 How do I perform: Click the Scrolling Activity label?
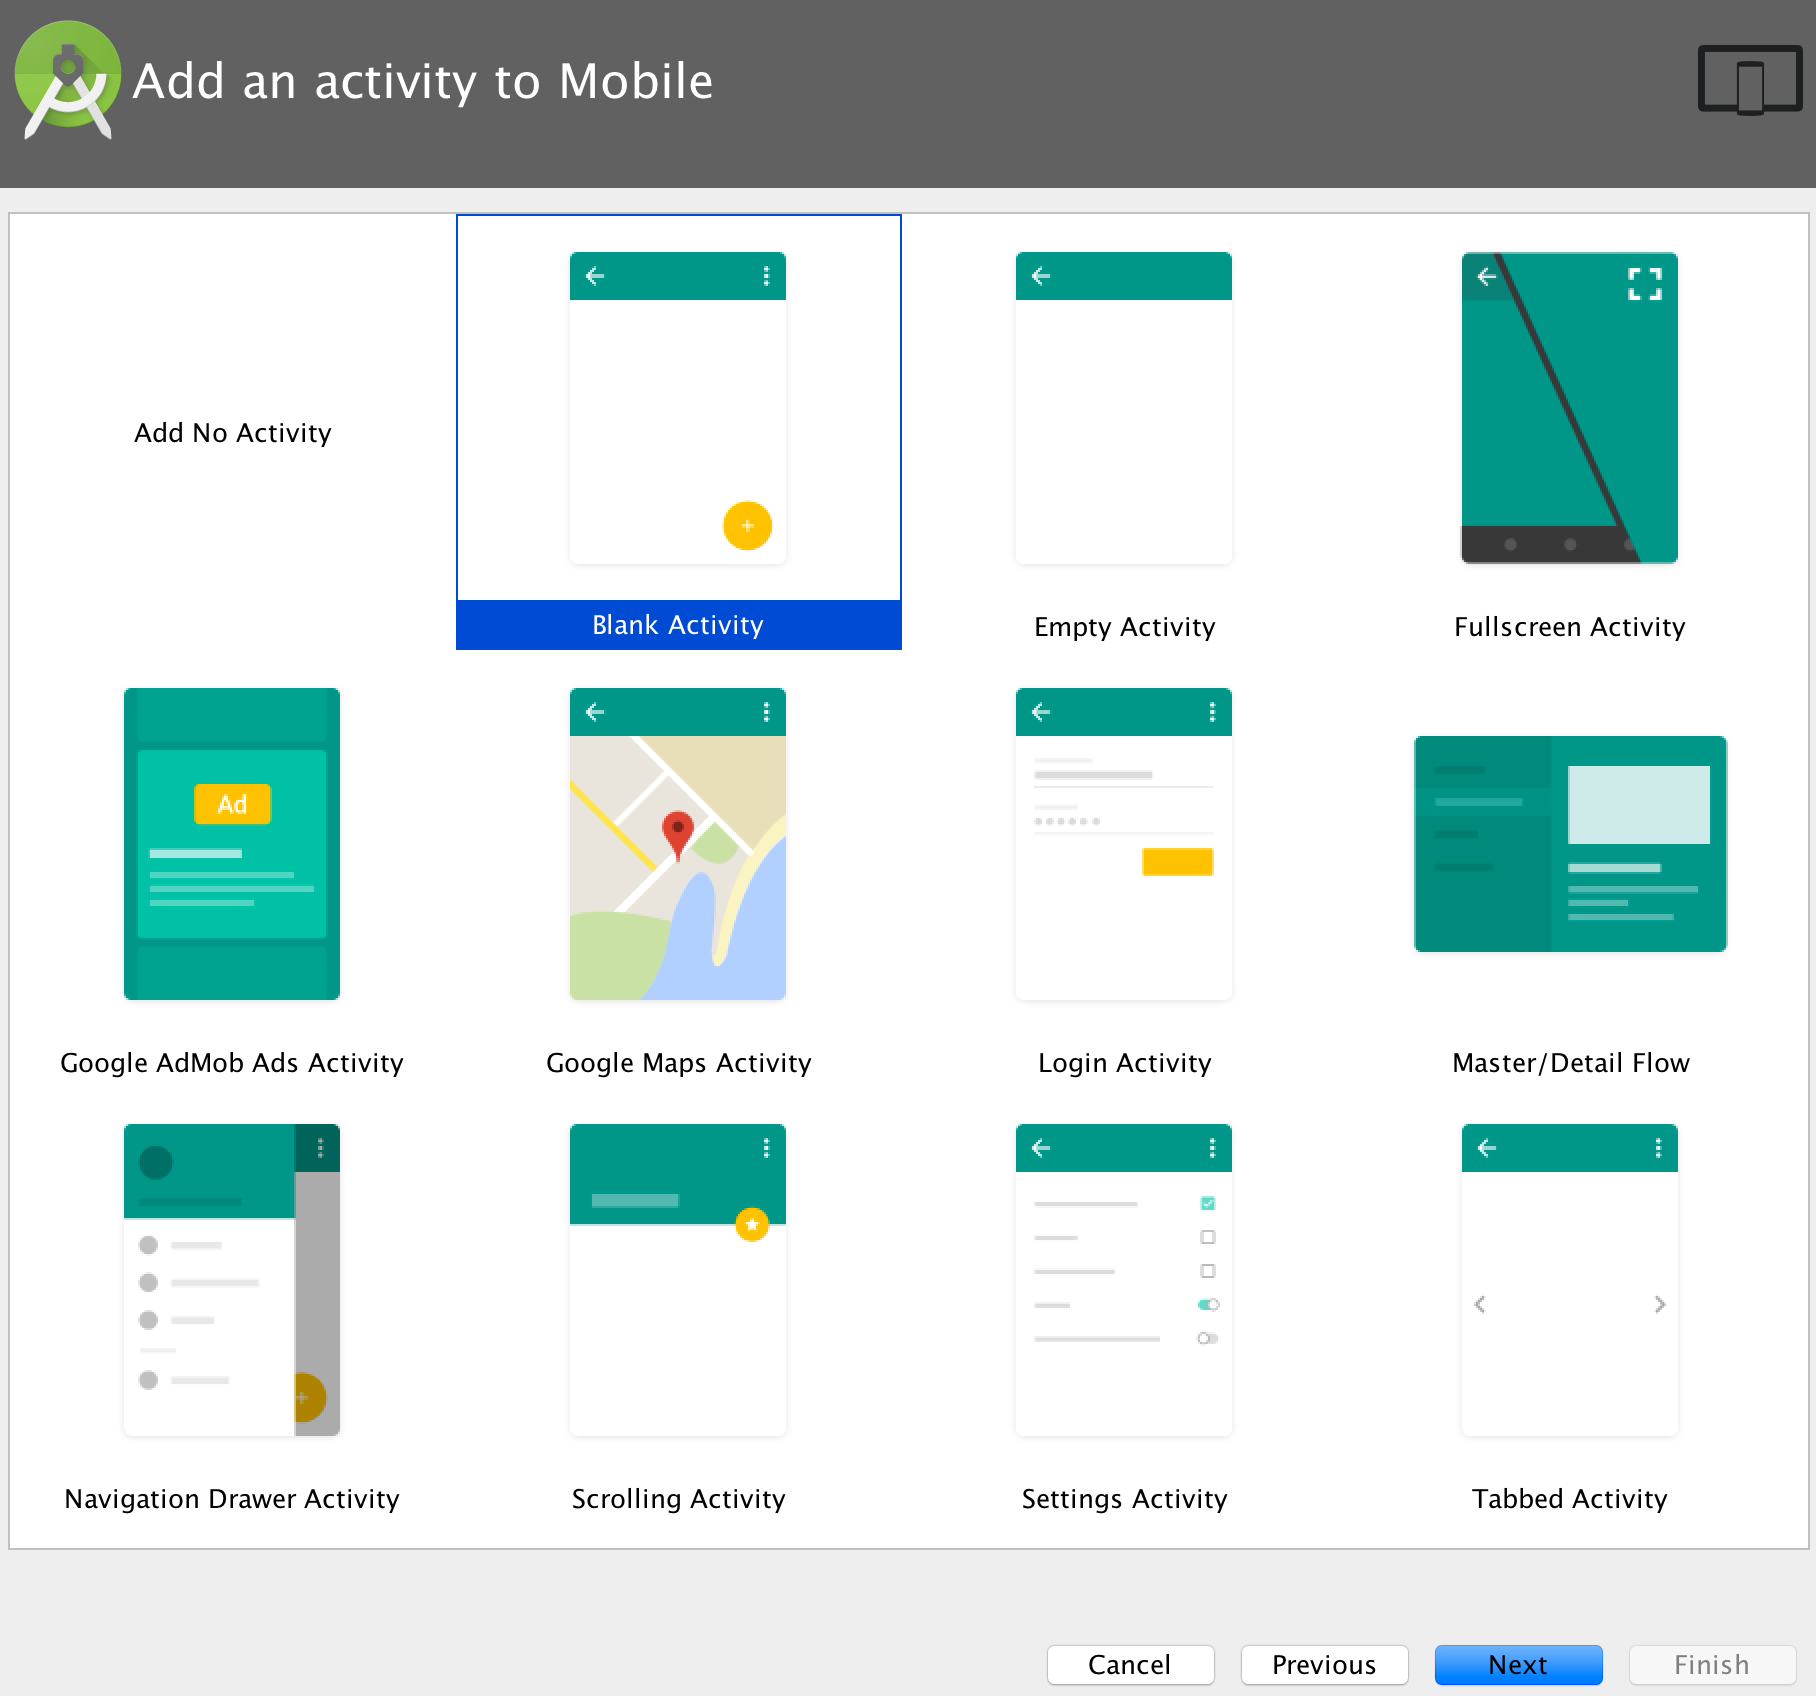click(679, 1499)
